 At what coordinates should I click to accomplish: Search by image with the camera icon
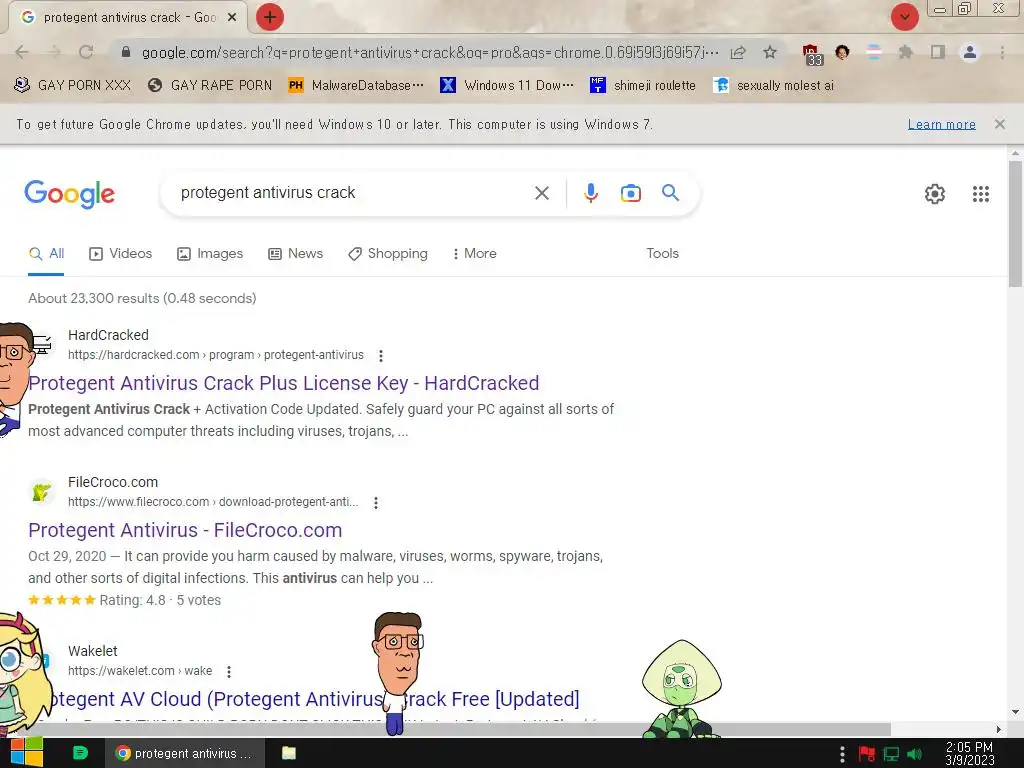coord(630,193)
